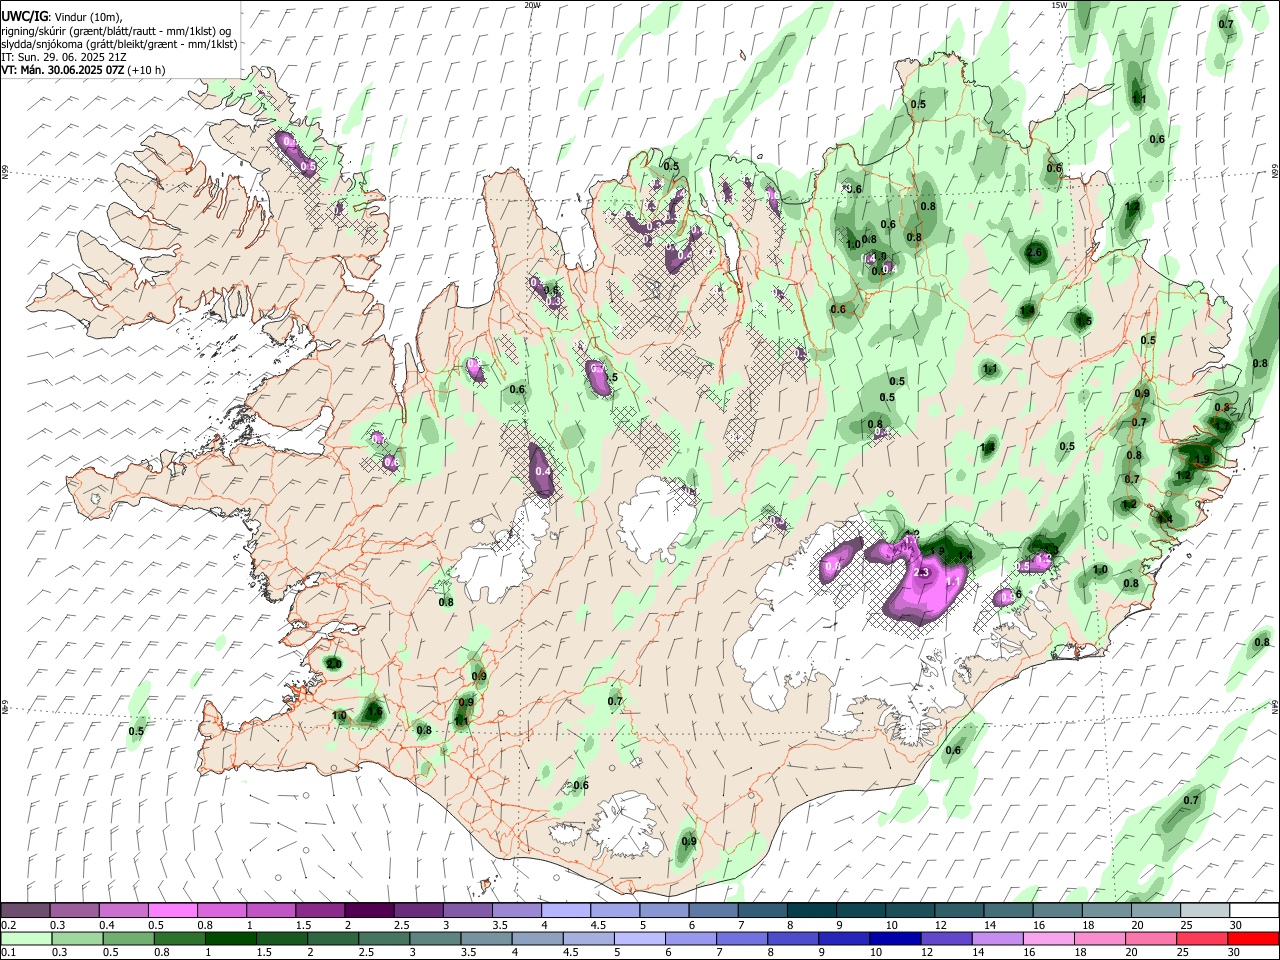Click the bright pink 0.5 swatch in top legend row
1280x960 pixels.
pyautogui.click(x=172, y=910)
